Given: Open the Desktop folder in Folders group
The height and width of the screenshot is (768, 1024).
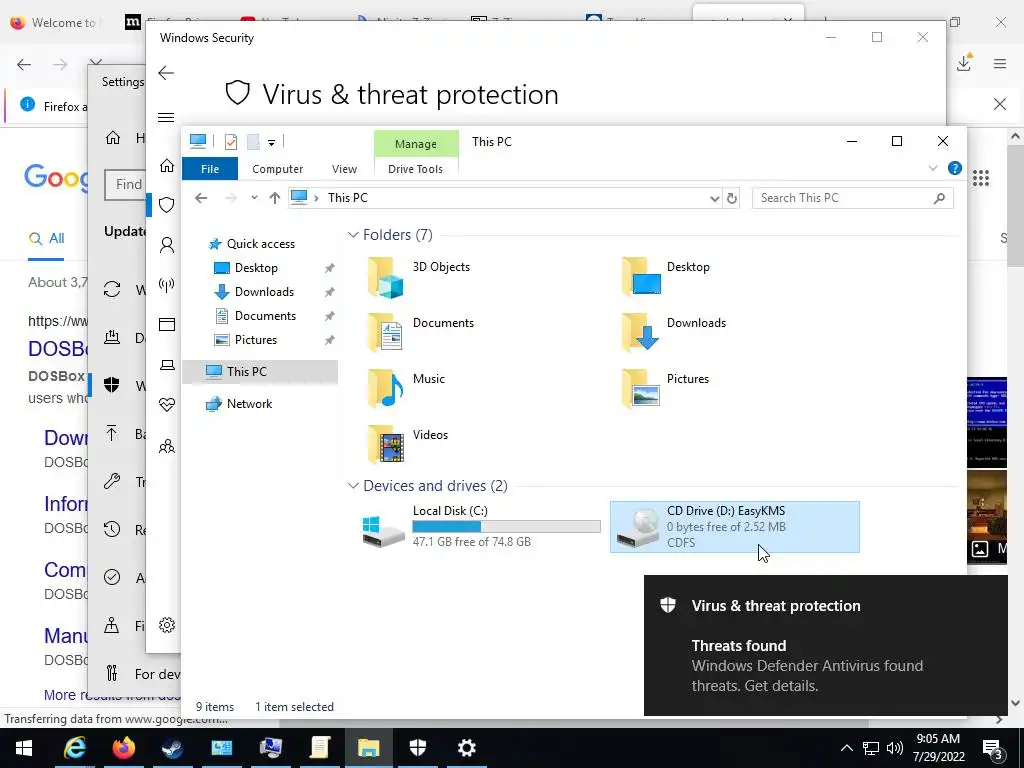Looking at the screenshot, I should tap(665, 277).
